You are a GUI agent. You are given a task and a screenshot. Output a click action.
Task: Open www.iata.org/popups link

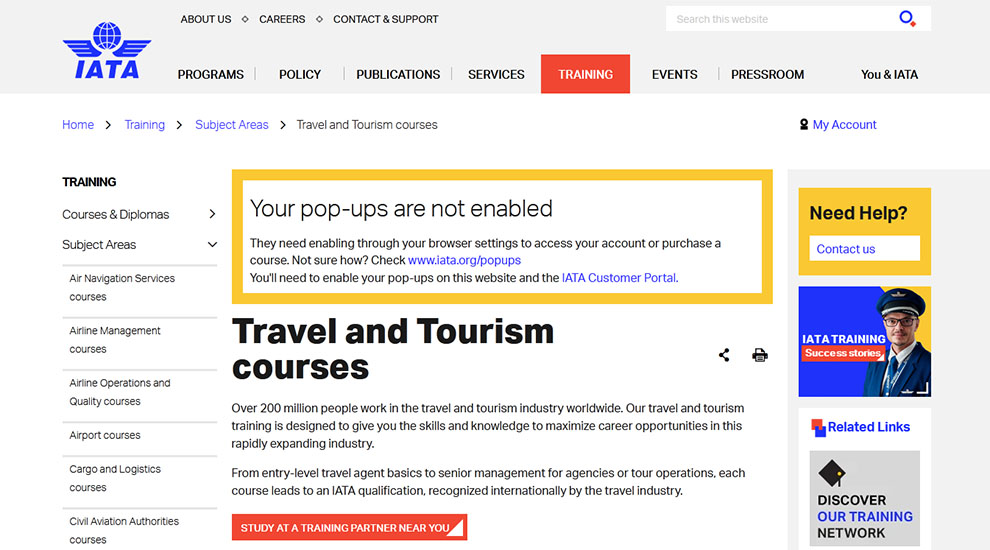tap(464, 260)
